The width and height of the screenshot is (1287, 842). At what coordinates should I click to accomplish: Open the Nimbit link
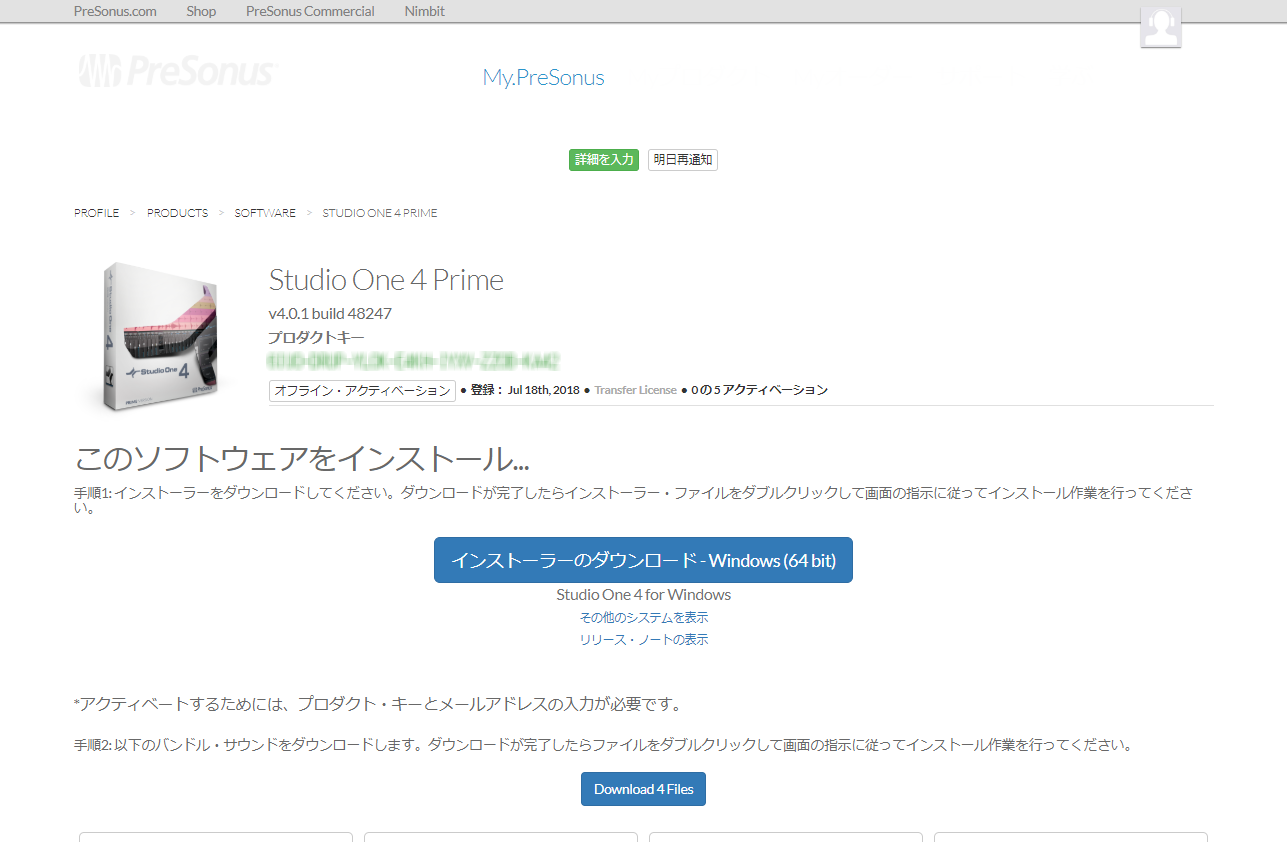coord(425,11)
